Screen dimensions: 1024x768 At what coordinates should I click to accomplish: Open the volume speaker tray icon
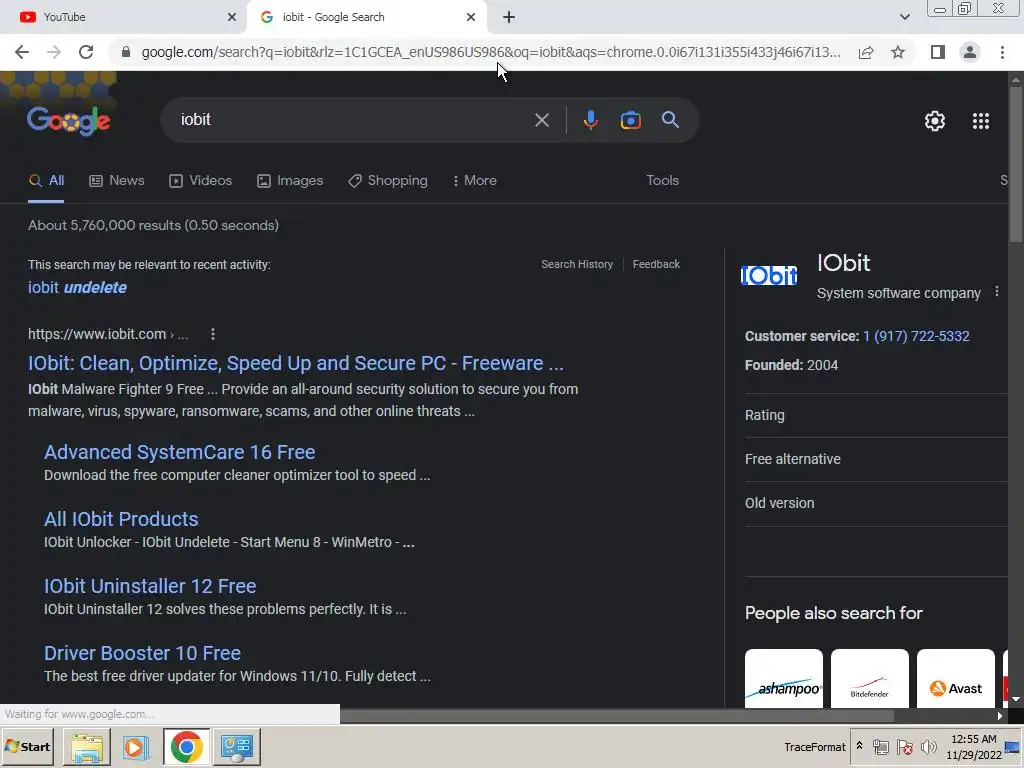click(x=928, y=747)
